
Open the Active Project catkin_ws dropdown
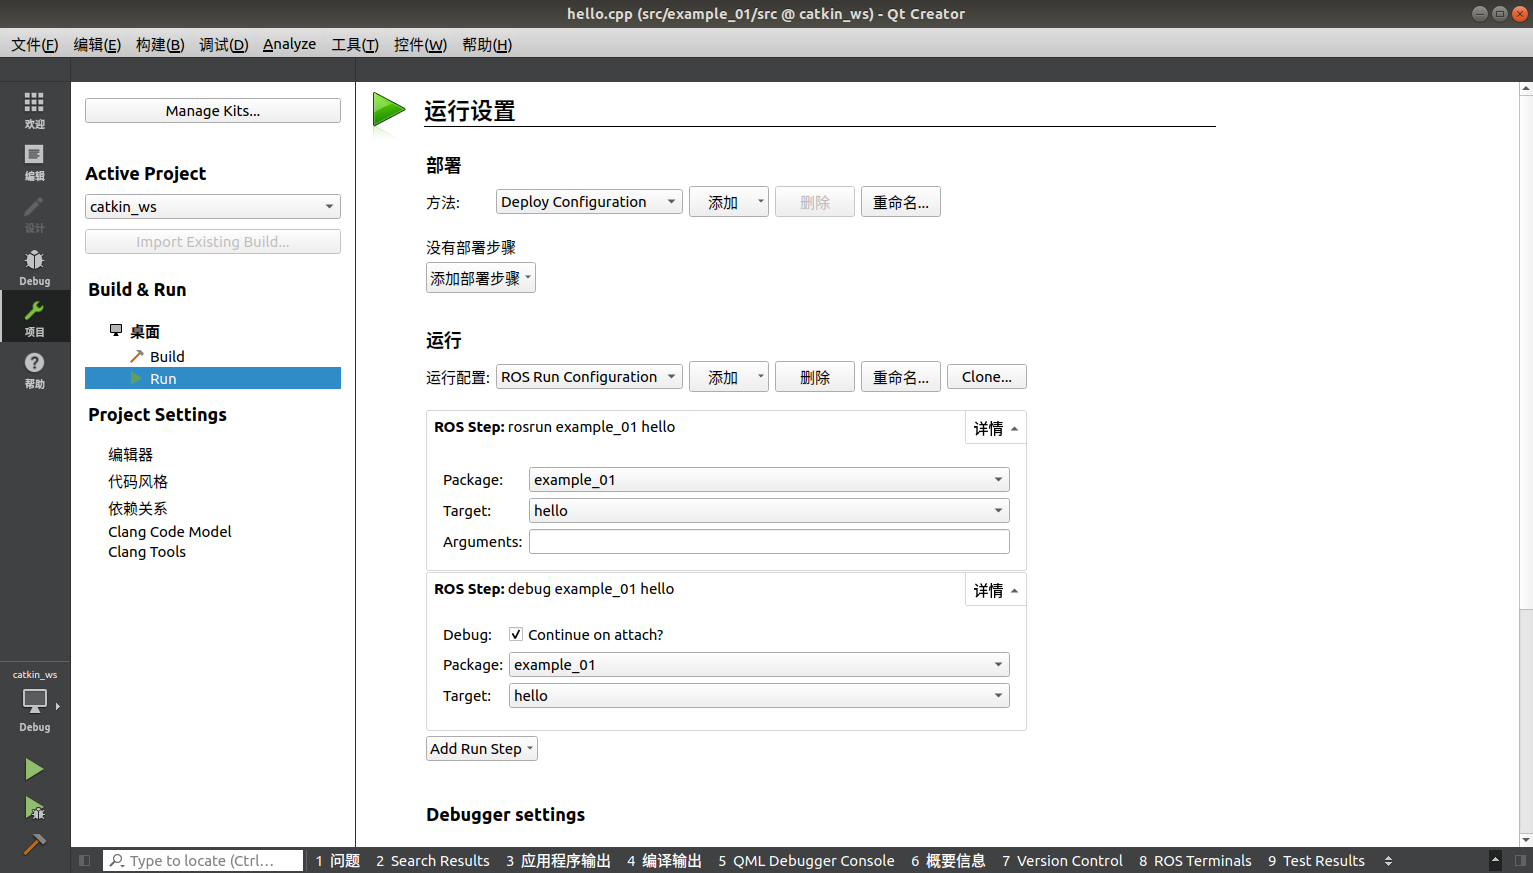(x=213, y=206)
